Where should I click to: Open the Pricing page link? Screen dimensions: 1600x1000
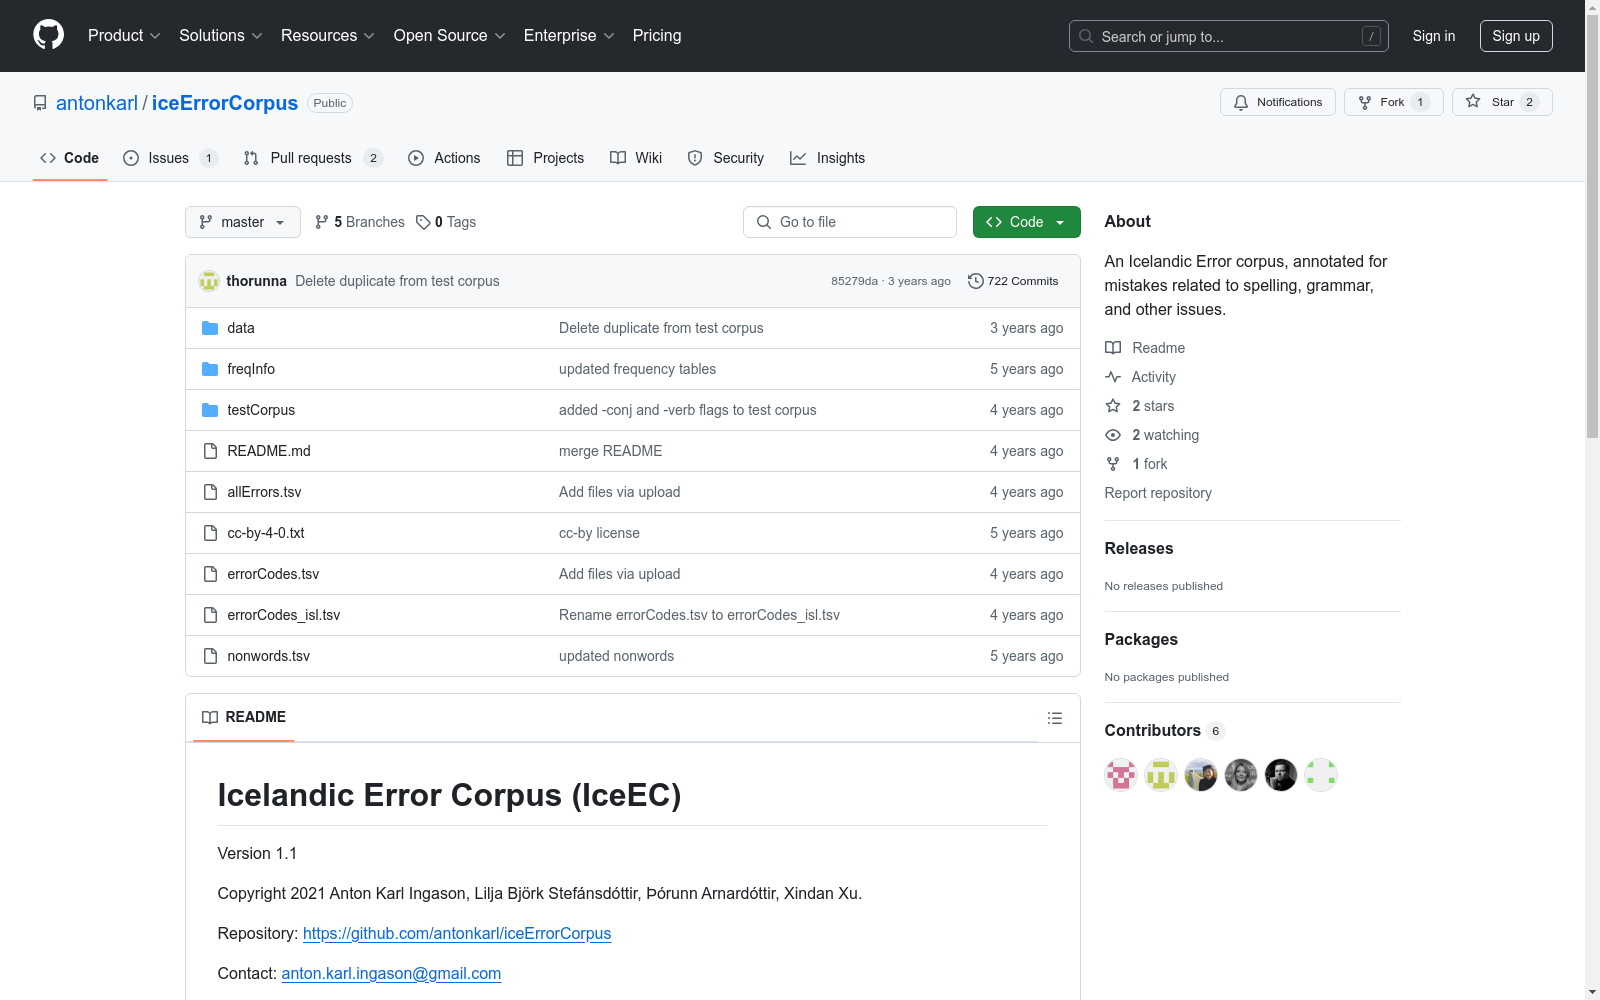657,35
